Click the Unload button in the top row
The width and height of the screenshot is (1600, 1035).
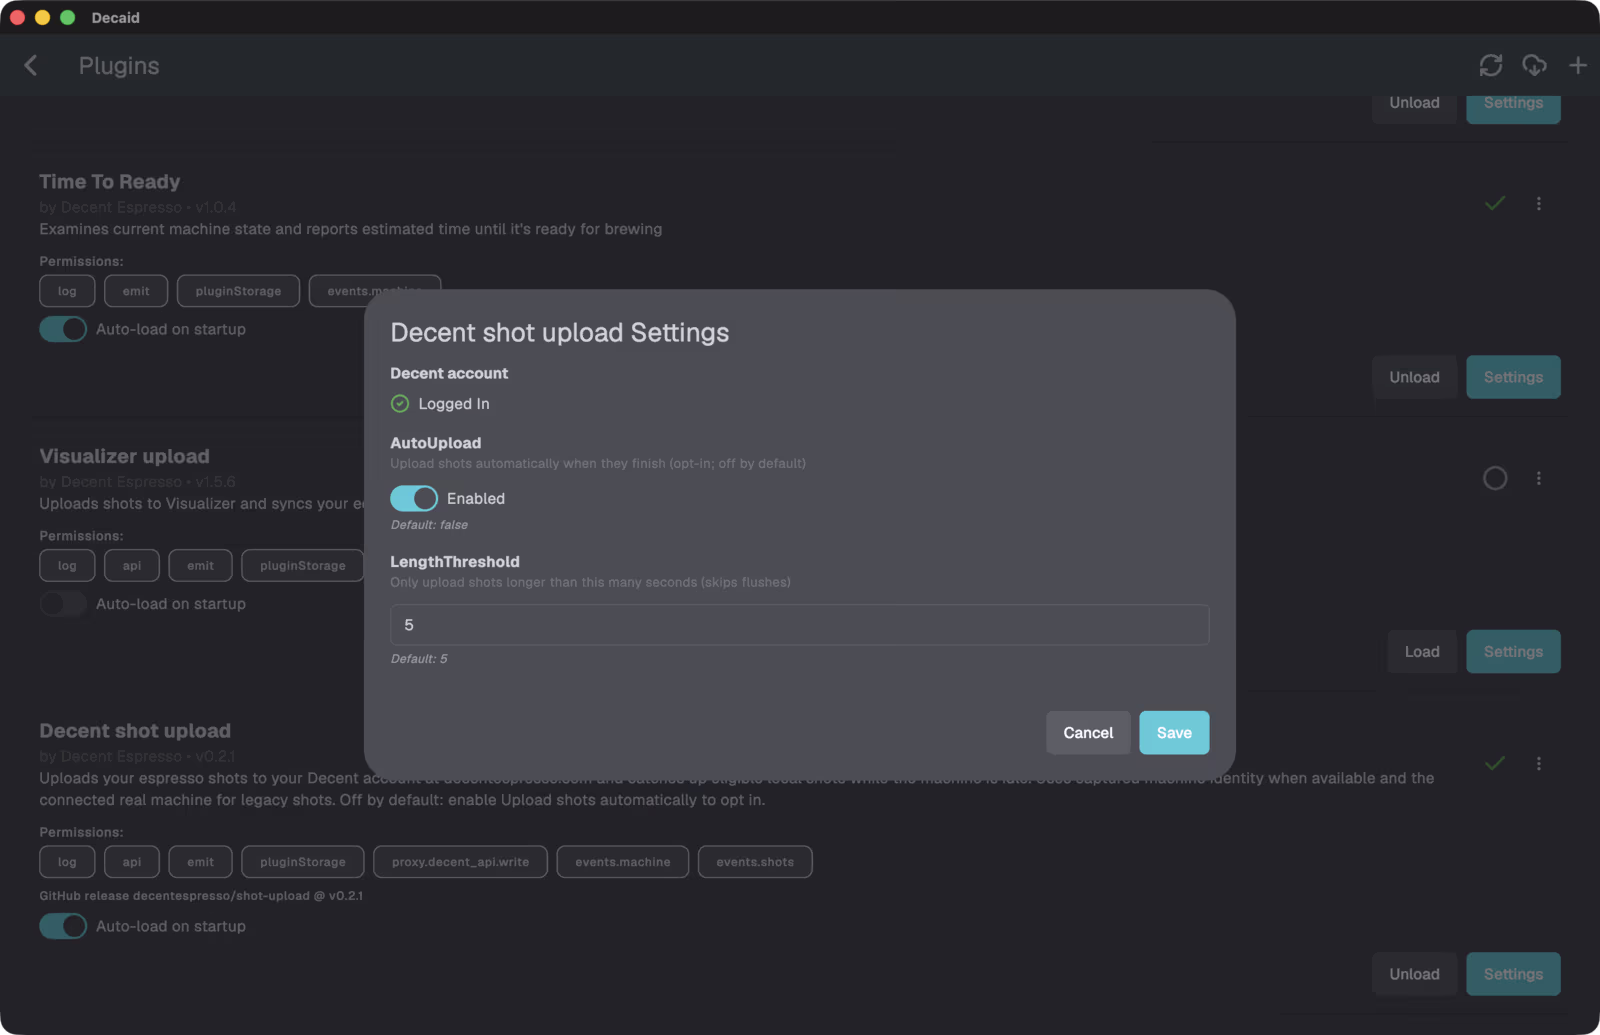coord(1414,105)
